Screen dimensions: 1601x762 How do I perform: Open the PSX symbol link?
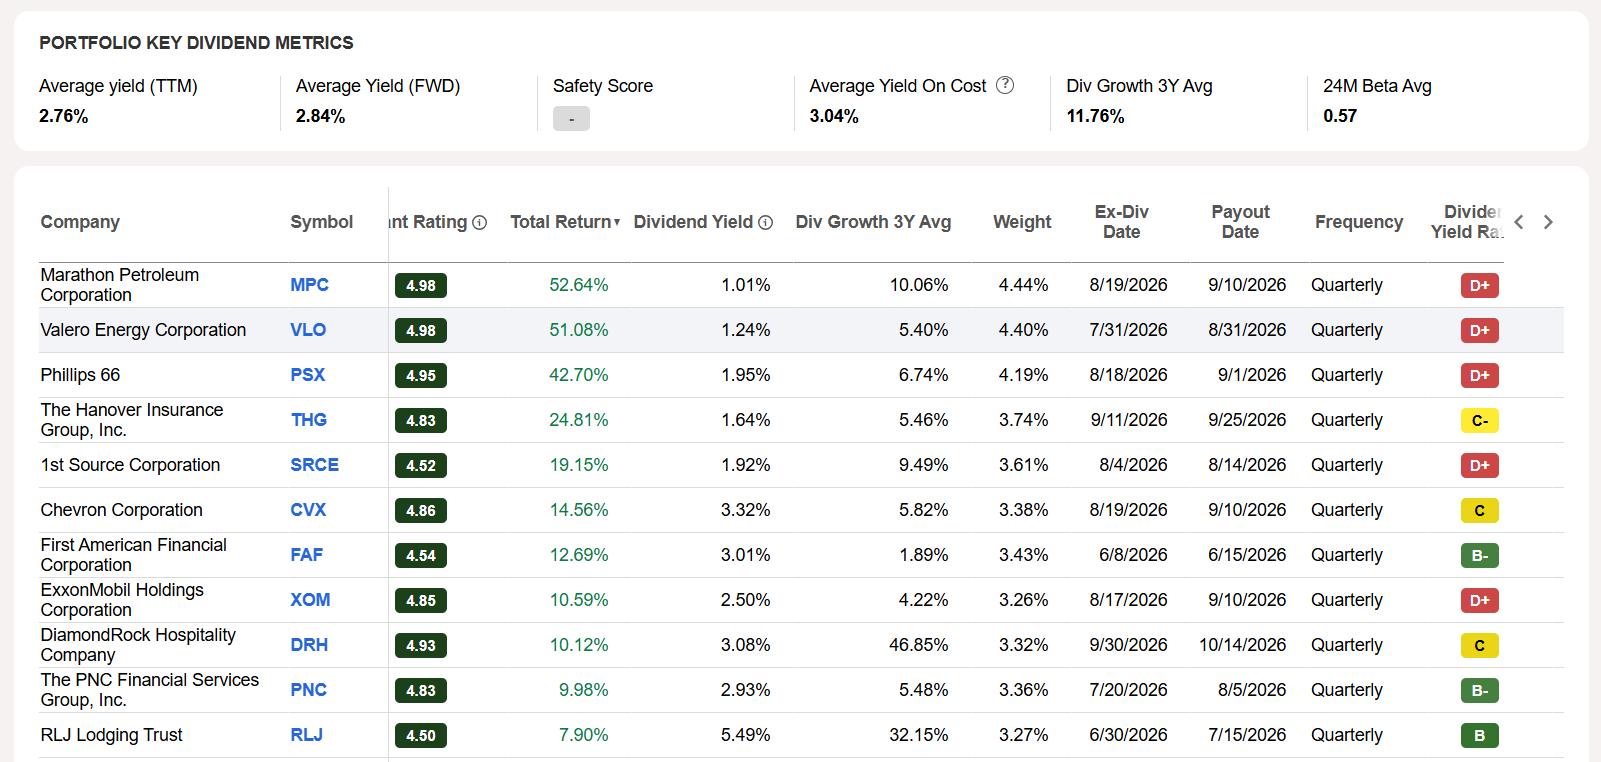pyautogui.click(x=308, y=375)
